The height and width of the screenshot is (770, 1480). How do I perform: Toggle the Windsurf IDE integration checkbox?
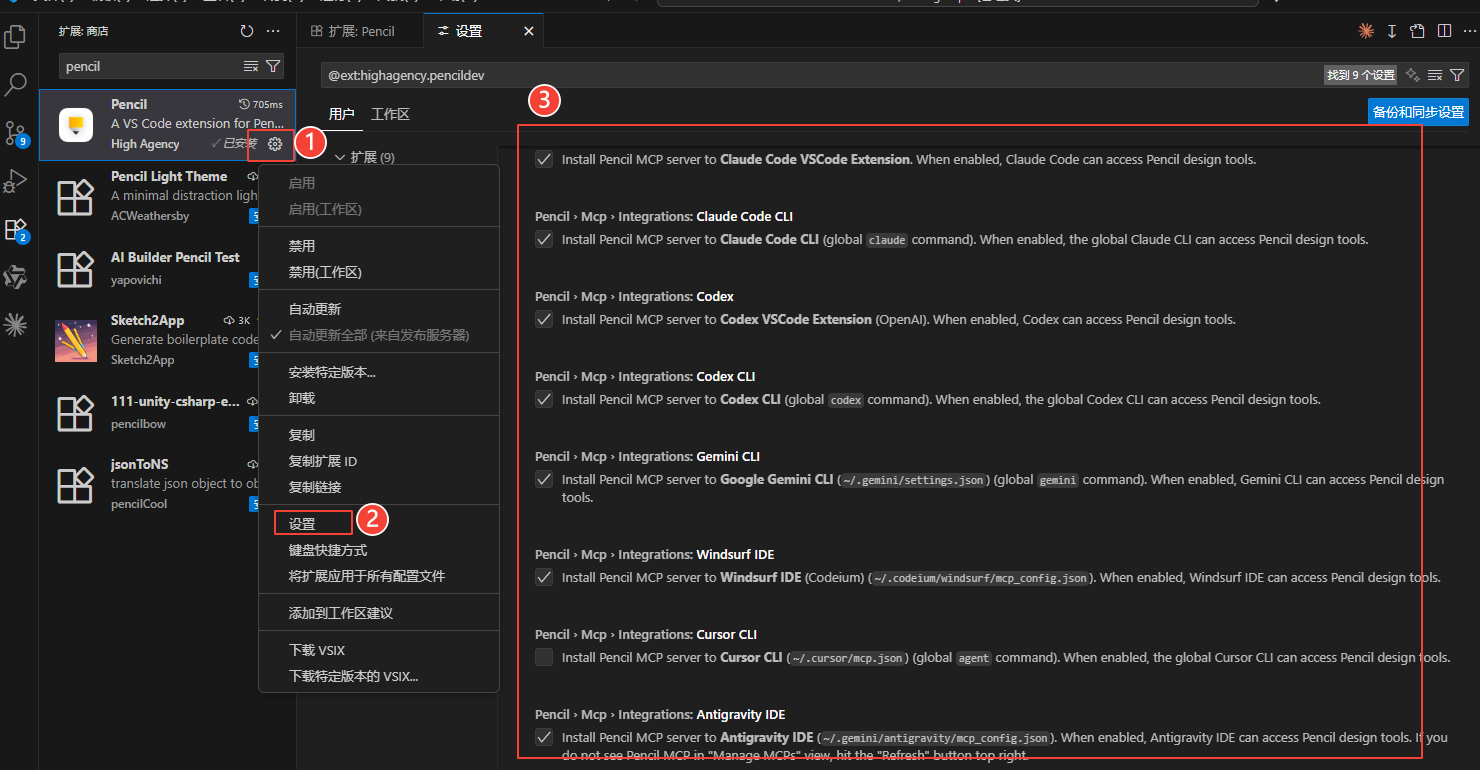point(544,577)
